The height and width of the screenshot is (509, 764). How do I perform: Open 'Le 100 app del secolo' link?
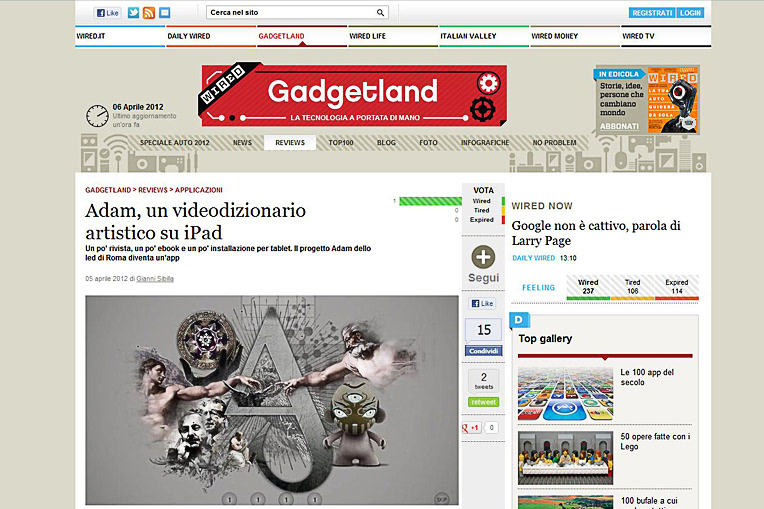click(647, 377)
